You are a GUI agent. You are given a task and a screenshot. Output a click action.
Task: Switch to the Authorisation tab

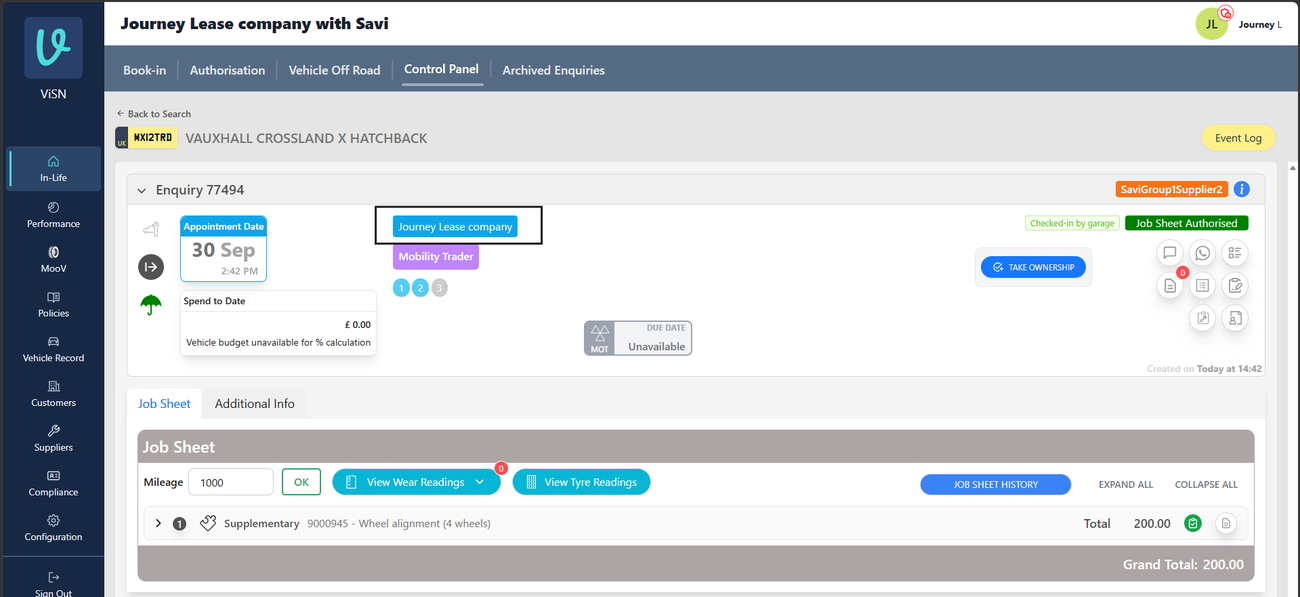point(228,70)
